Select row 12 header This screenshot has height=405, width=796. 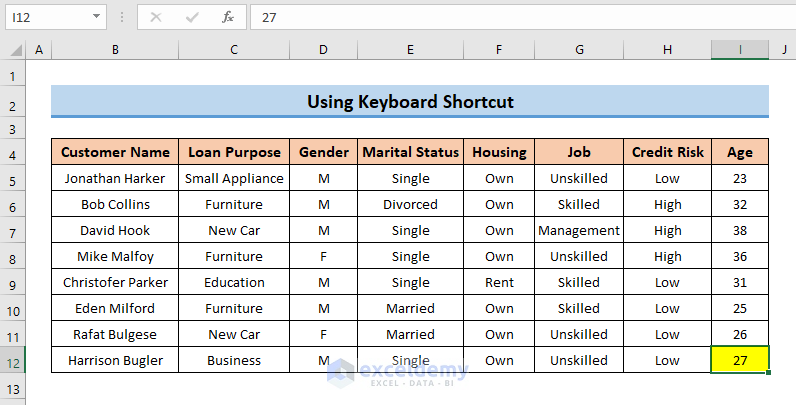point(13,360)
